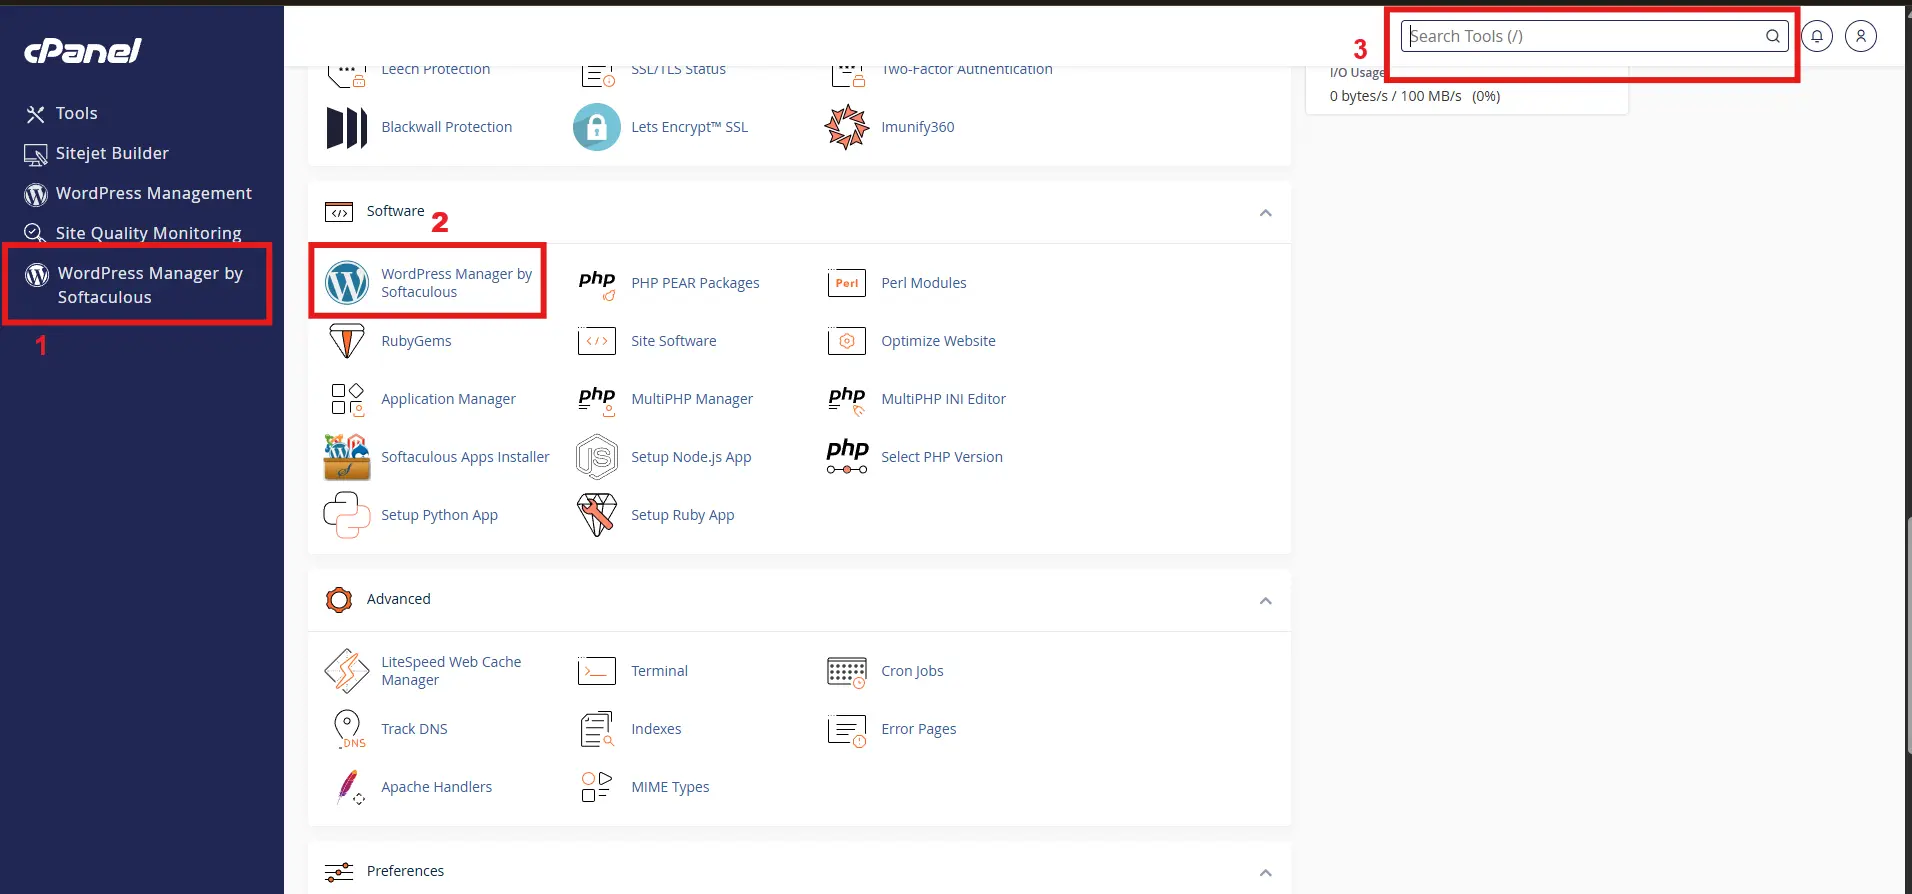Click the Blackwall Protection icon
This screenshot has width=1912, height=894.
(347, 128)
